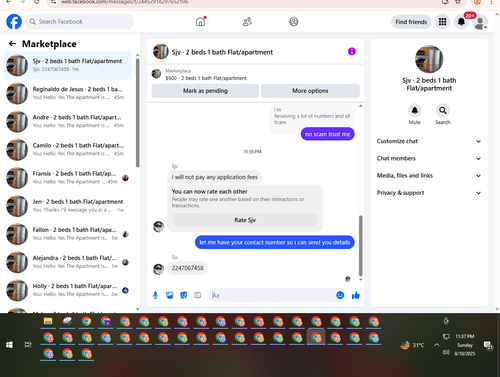The image size is (500, 377).
Task: Open Holly 2 beds 1 bath conversation
Action: point(67,290)
